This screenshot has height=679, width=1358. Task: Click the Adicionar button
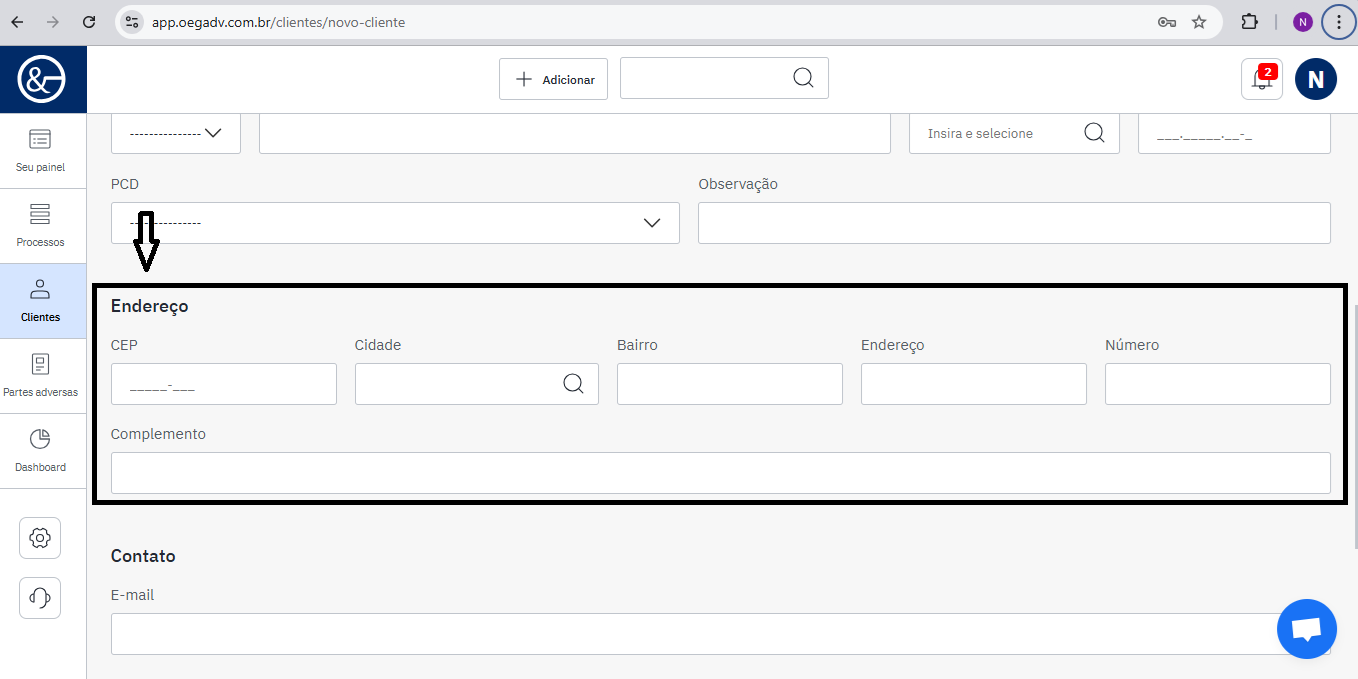click(553, 79)
